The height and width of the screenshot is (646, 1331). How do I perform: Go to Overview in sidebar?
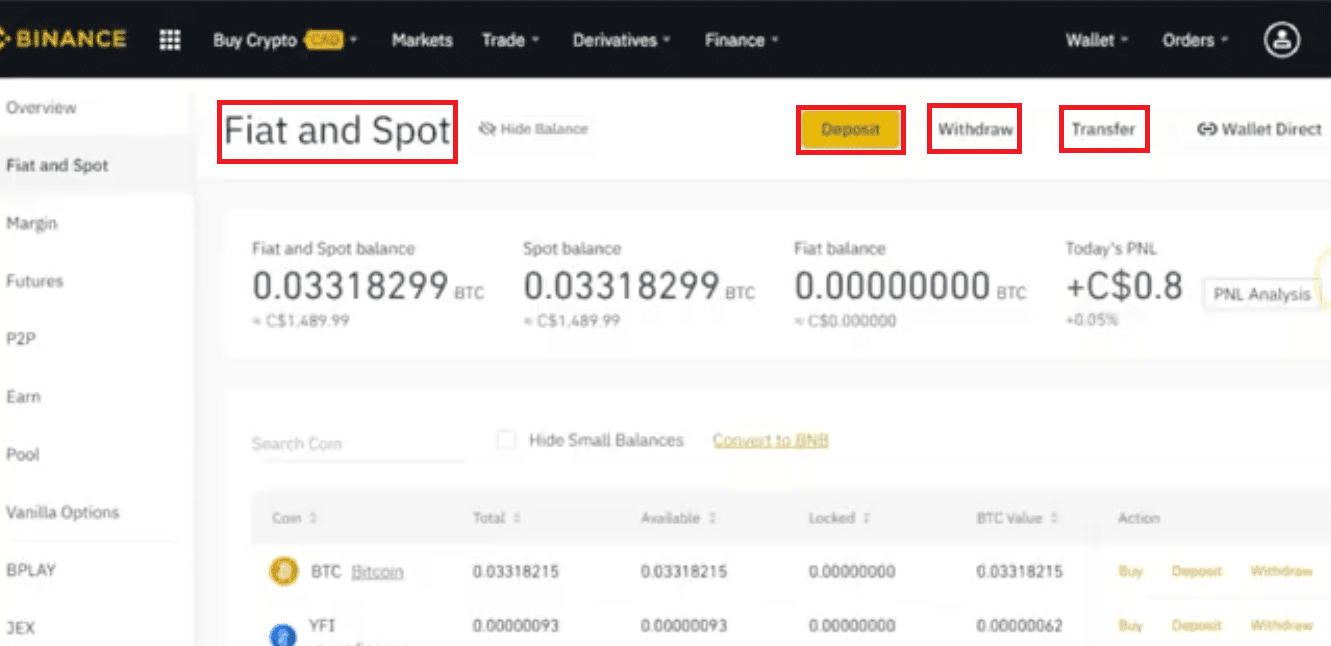point(41,108)
